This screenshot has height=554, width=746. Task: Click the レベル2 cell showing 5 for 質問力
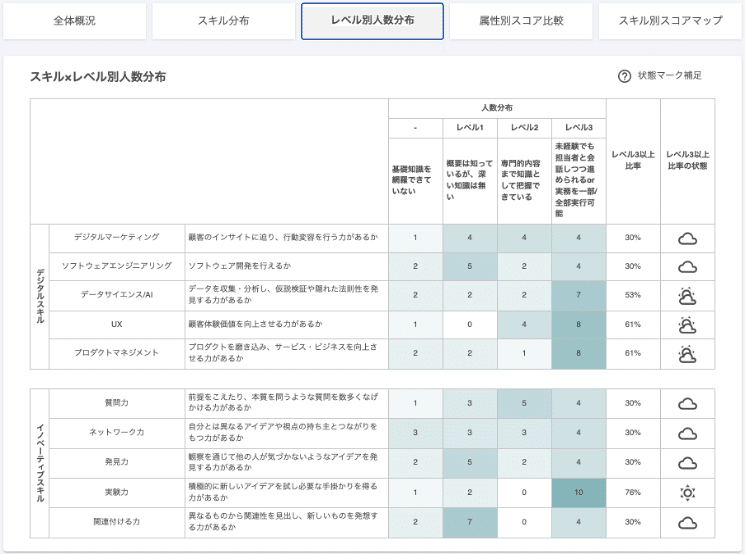tap(524, 403)
